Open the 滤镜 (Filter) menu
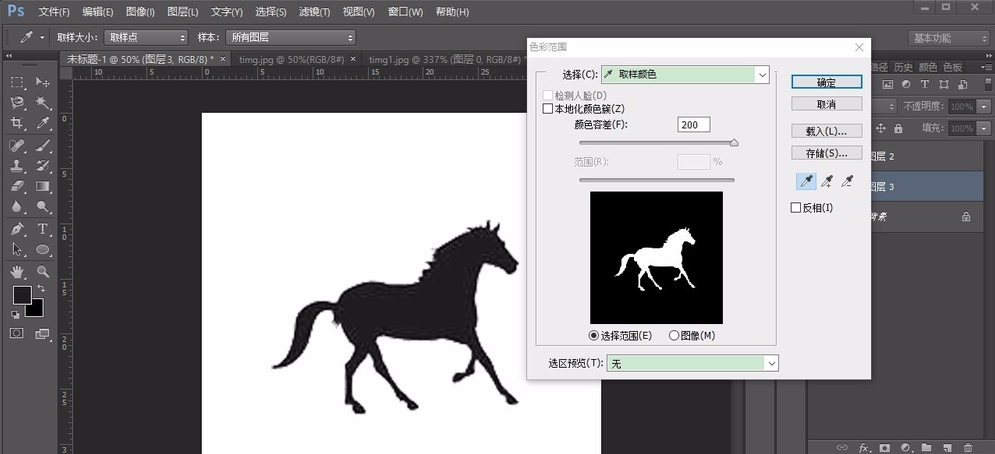This screenshot has height=454, width=995. (x=315, y=12)
